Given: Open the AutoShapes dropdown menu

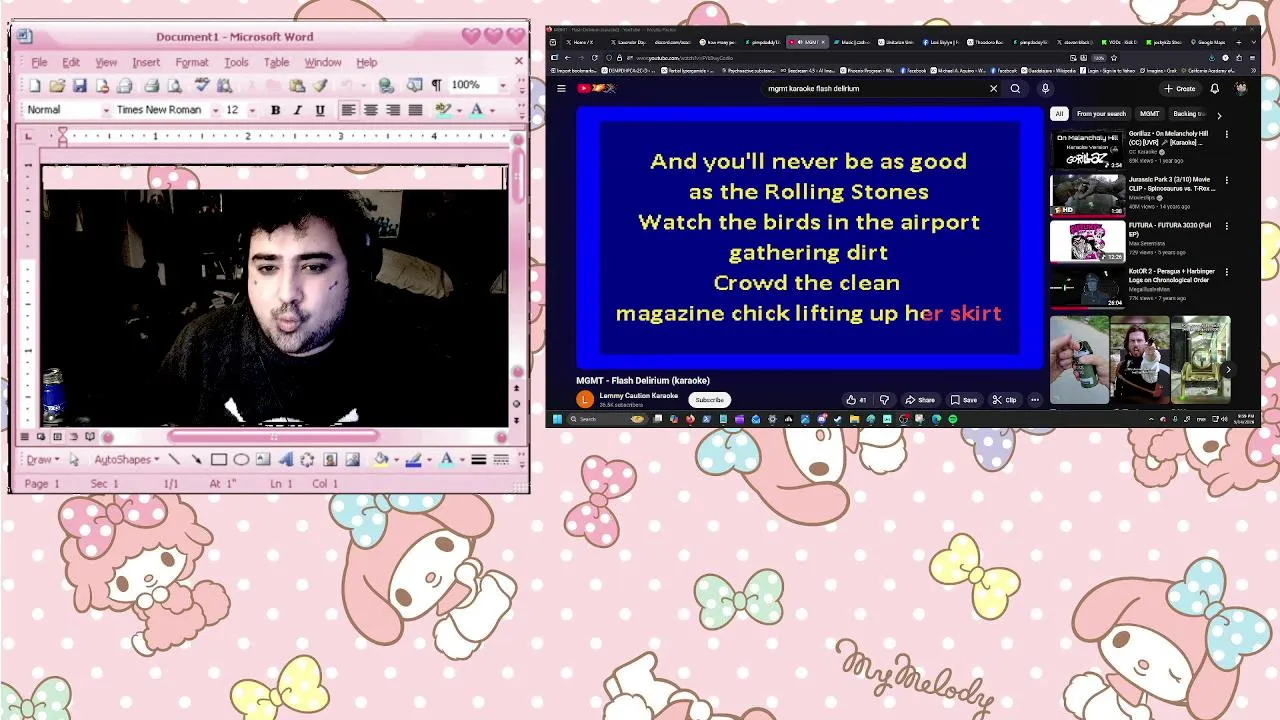Looking at the screenshot, I should 127,460.
